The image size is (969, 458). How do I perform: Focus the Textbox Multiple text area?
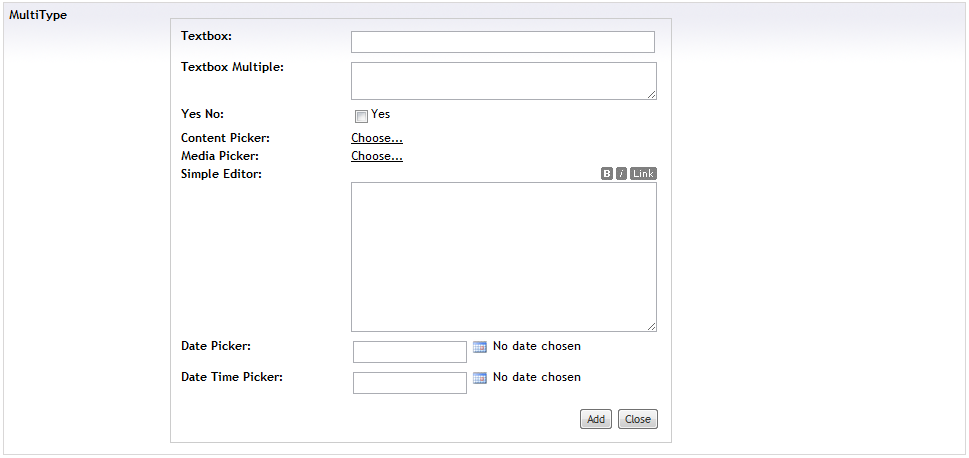point(504,81)
